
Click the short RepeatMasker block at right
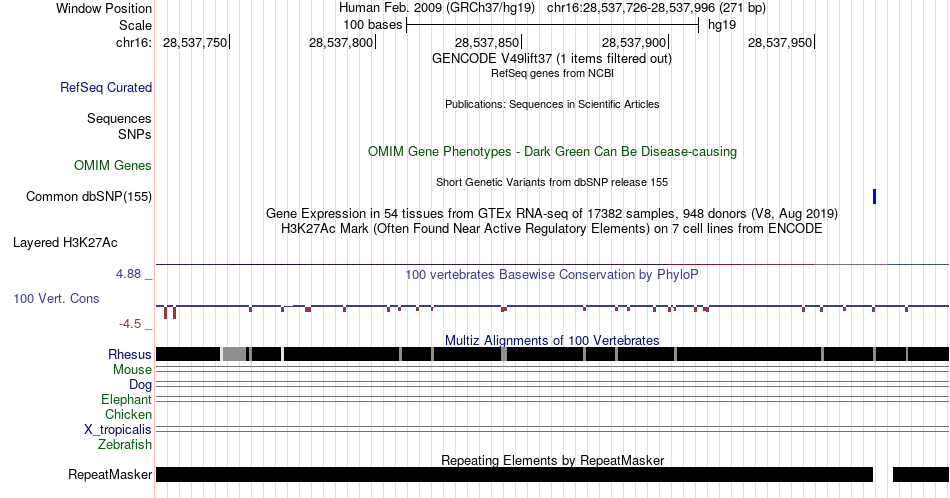pos(921,474)
